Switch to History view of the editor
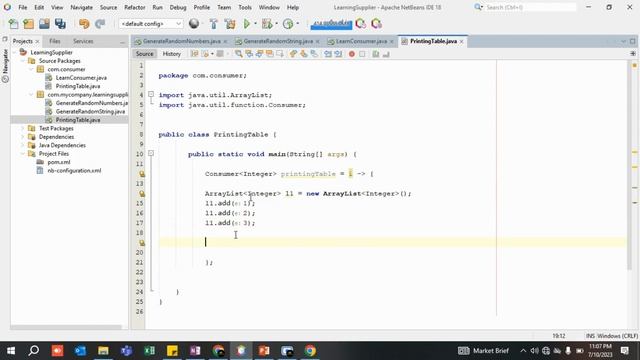This screenshot has height=360, width=640. pos(171,54)
